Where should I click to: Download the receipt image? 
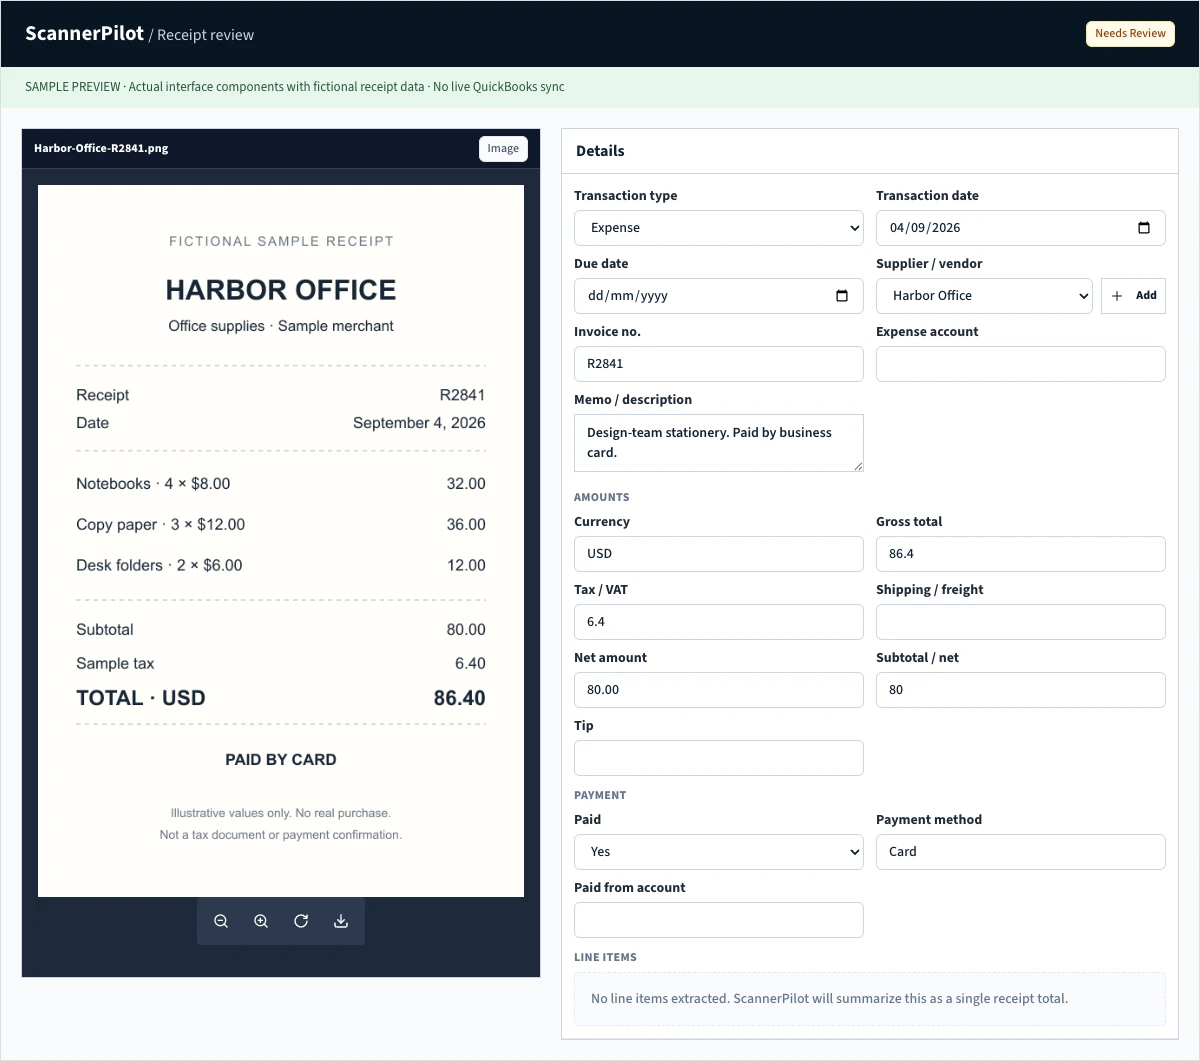(341, 921)
